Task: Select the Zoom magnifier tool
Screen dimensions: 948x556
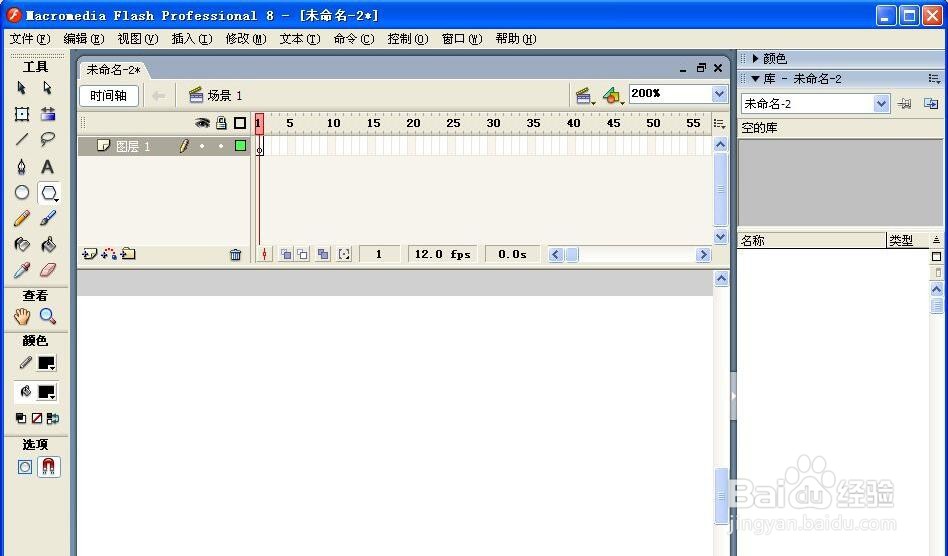Action: tap(48, 316)
